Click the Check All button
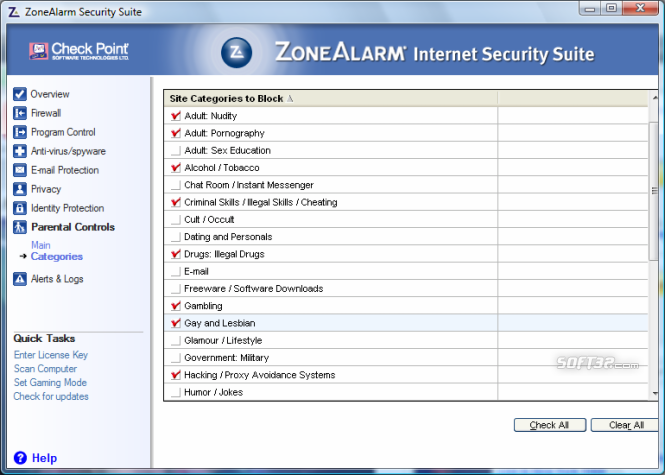665x475 pixels. pos(550,425)
